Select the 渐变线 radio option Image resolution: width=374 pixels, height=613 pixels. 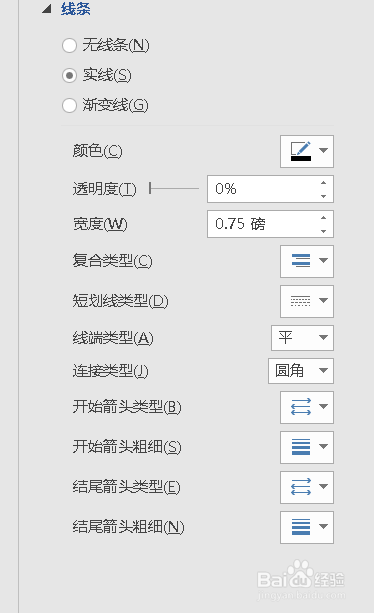69,106
